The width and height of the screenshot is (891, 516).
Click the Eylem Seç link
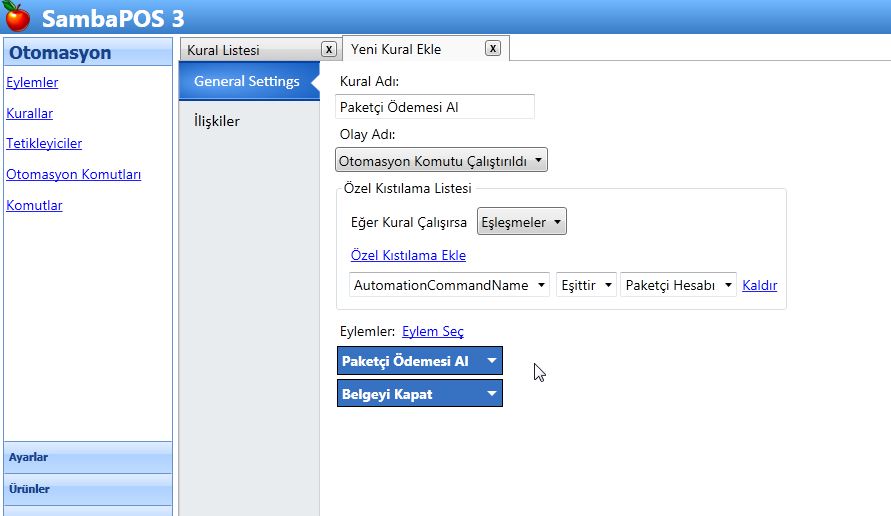tap(432, 331)
